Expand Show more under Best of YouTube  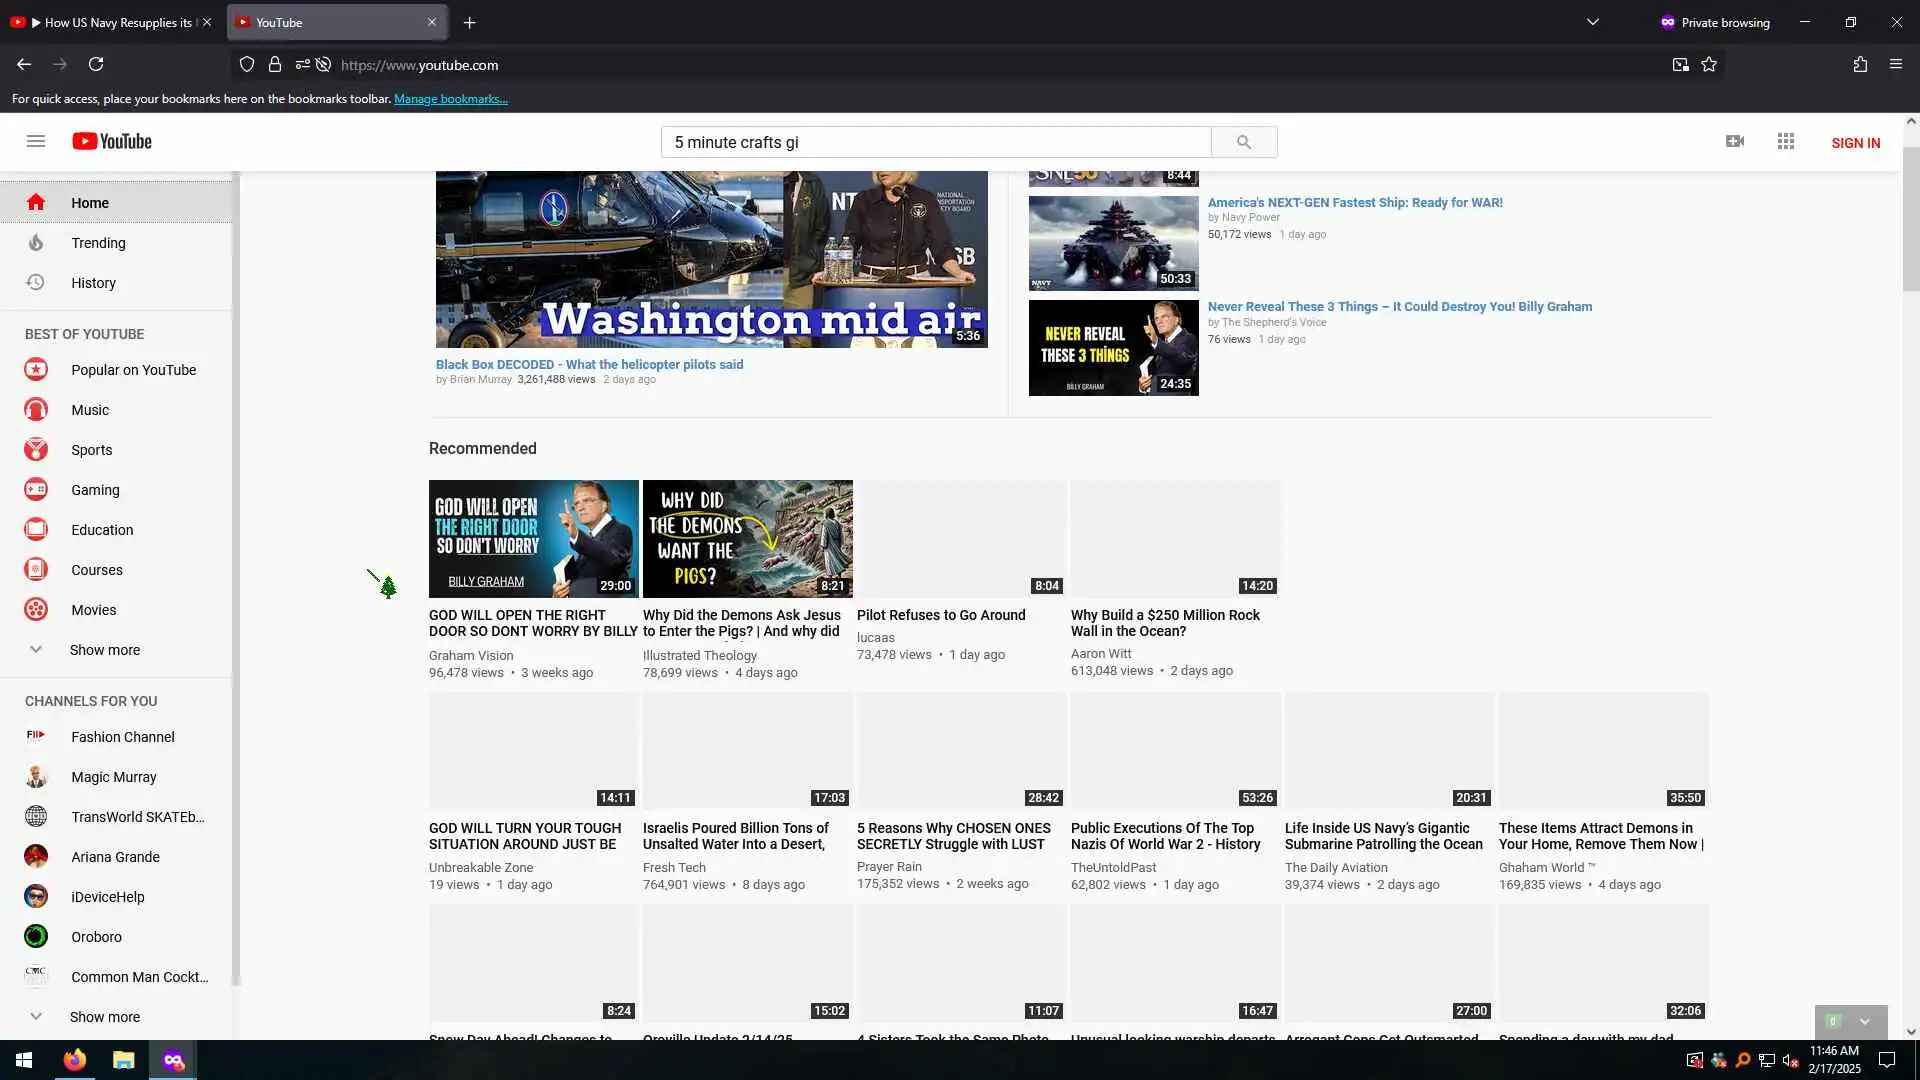point(104,650)
